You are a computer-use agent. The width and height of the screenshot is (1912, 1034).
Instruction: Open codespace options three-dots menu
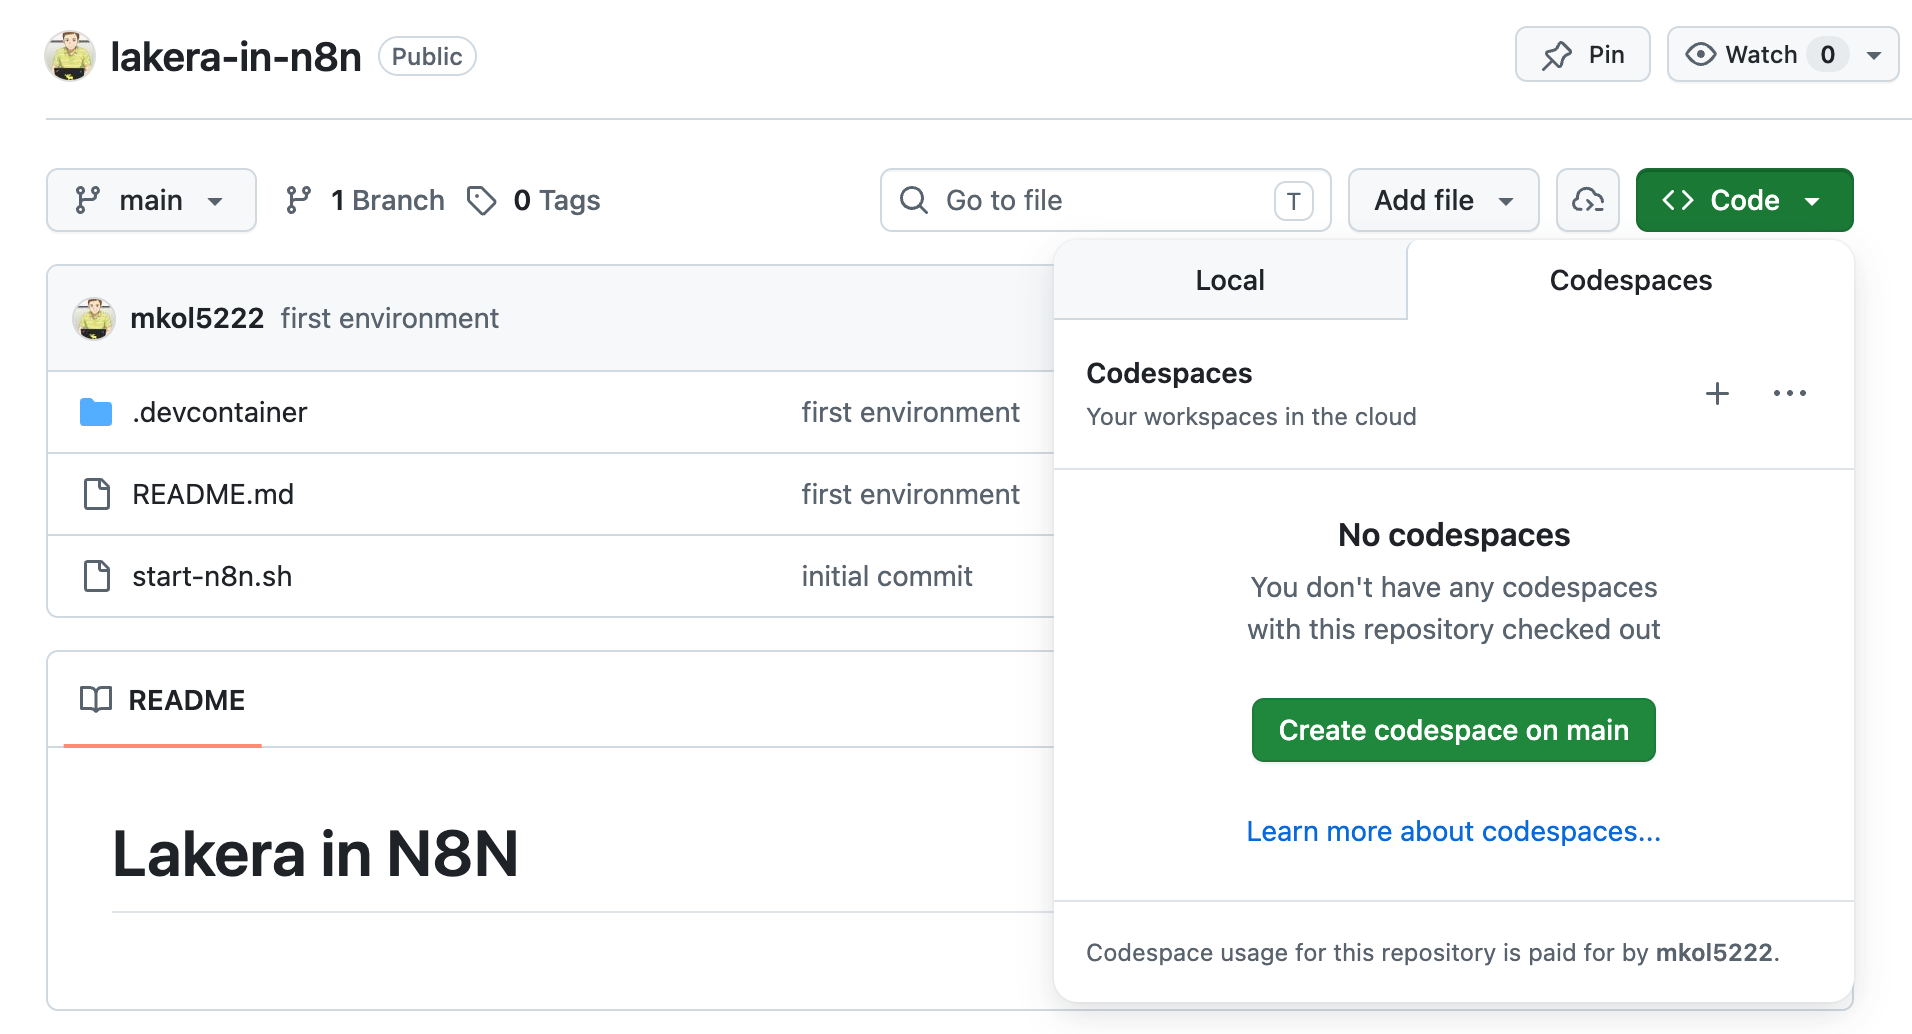coord(1789,393)
